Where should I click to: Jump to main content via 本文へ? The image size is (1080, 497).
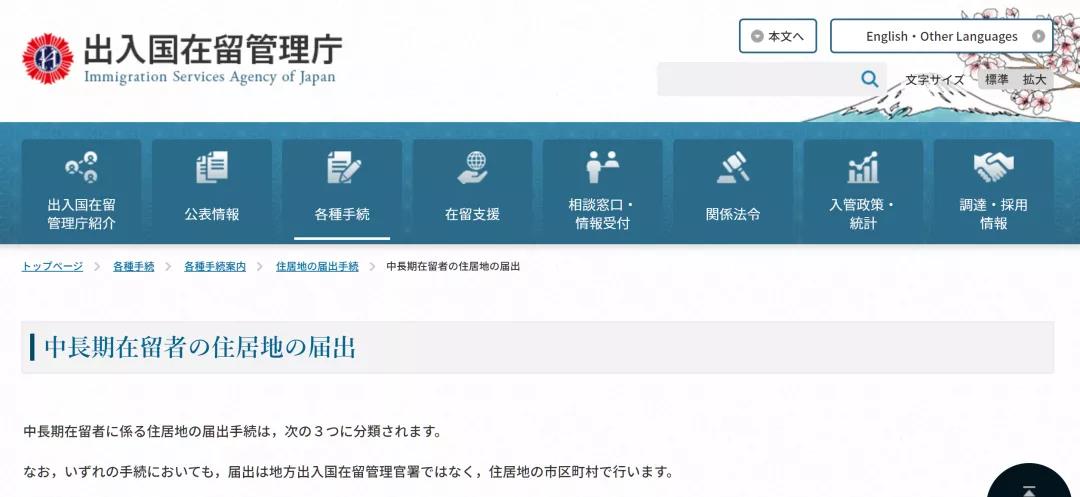point(778,36)
